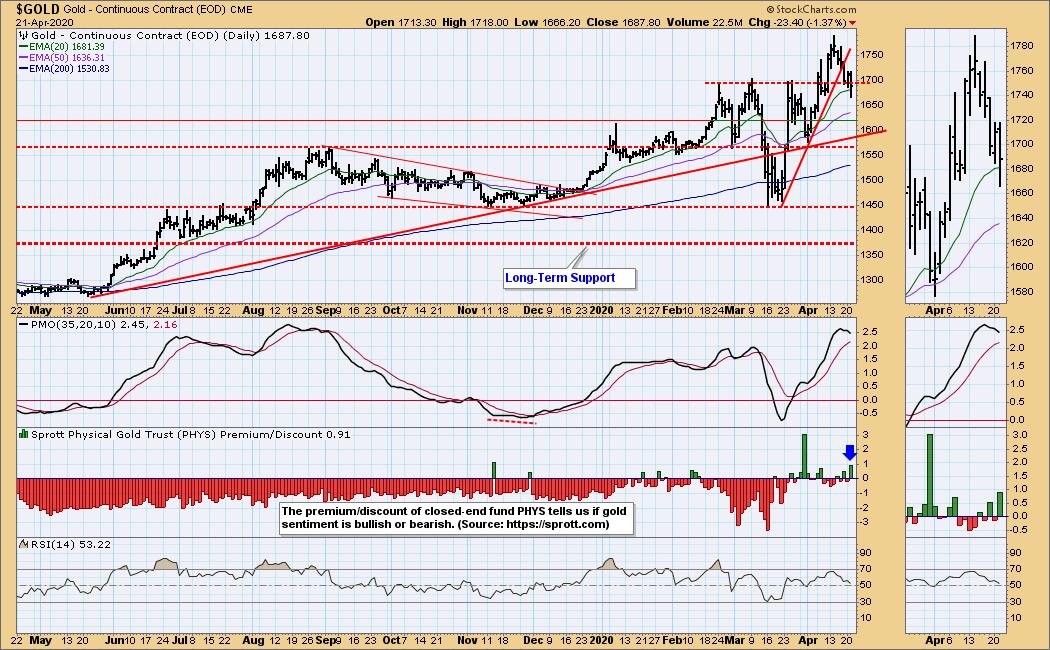Click the blue EMA(200) legend line swatch
The height and width of the screenshot is (650, 1050).
[x=24, y=69]
